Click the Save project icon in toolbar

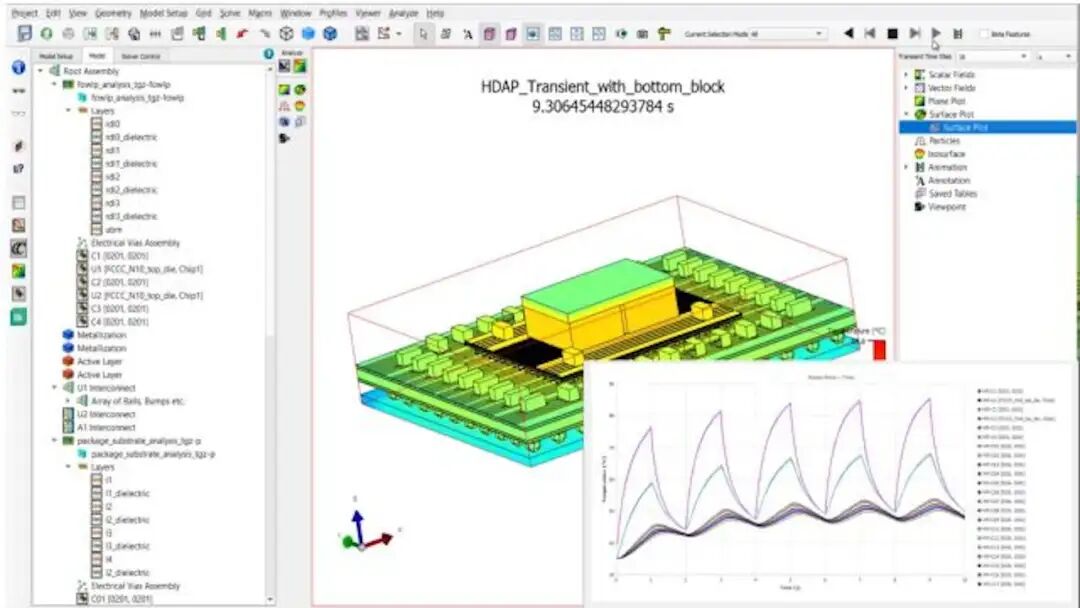[x=25, y=33]
